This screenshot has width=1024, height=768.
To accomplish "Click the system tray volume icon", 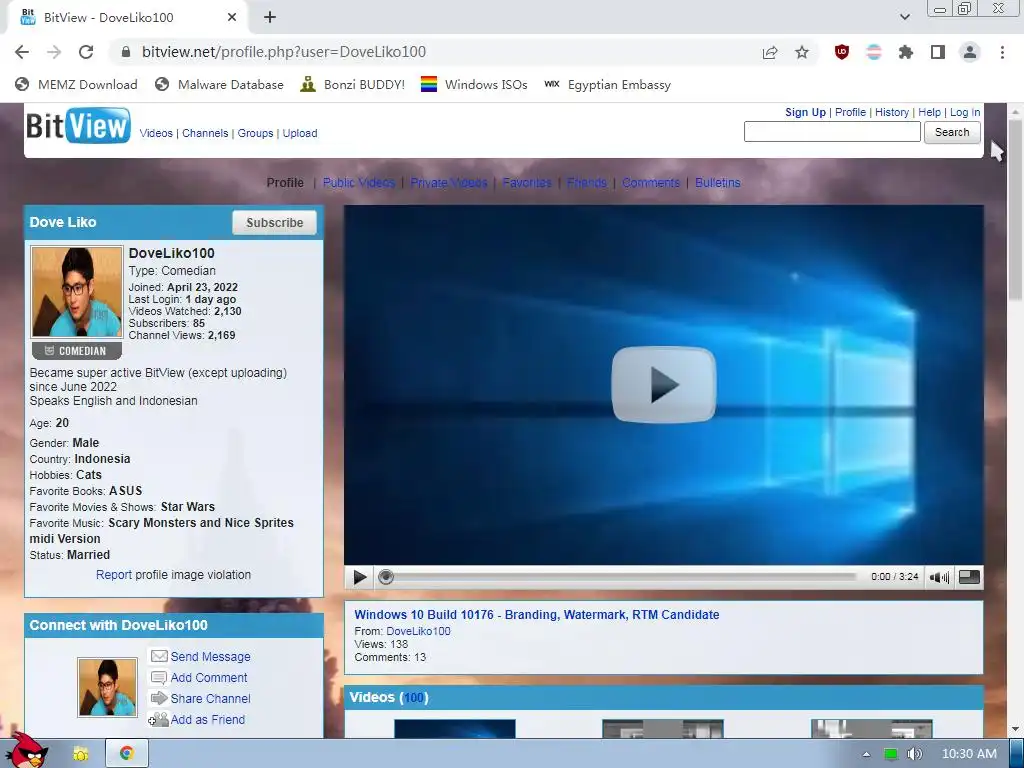I will pos(914,754).
